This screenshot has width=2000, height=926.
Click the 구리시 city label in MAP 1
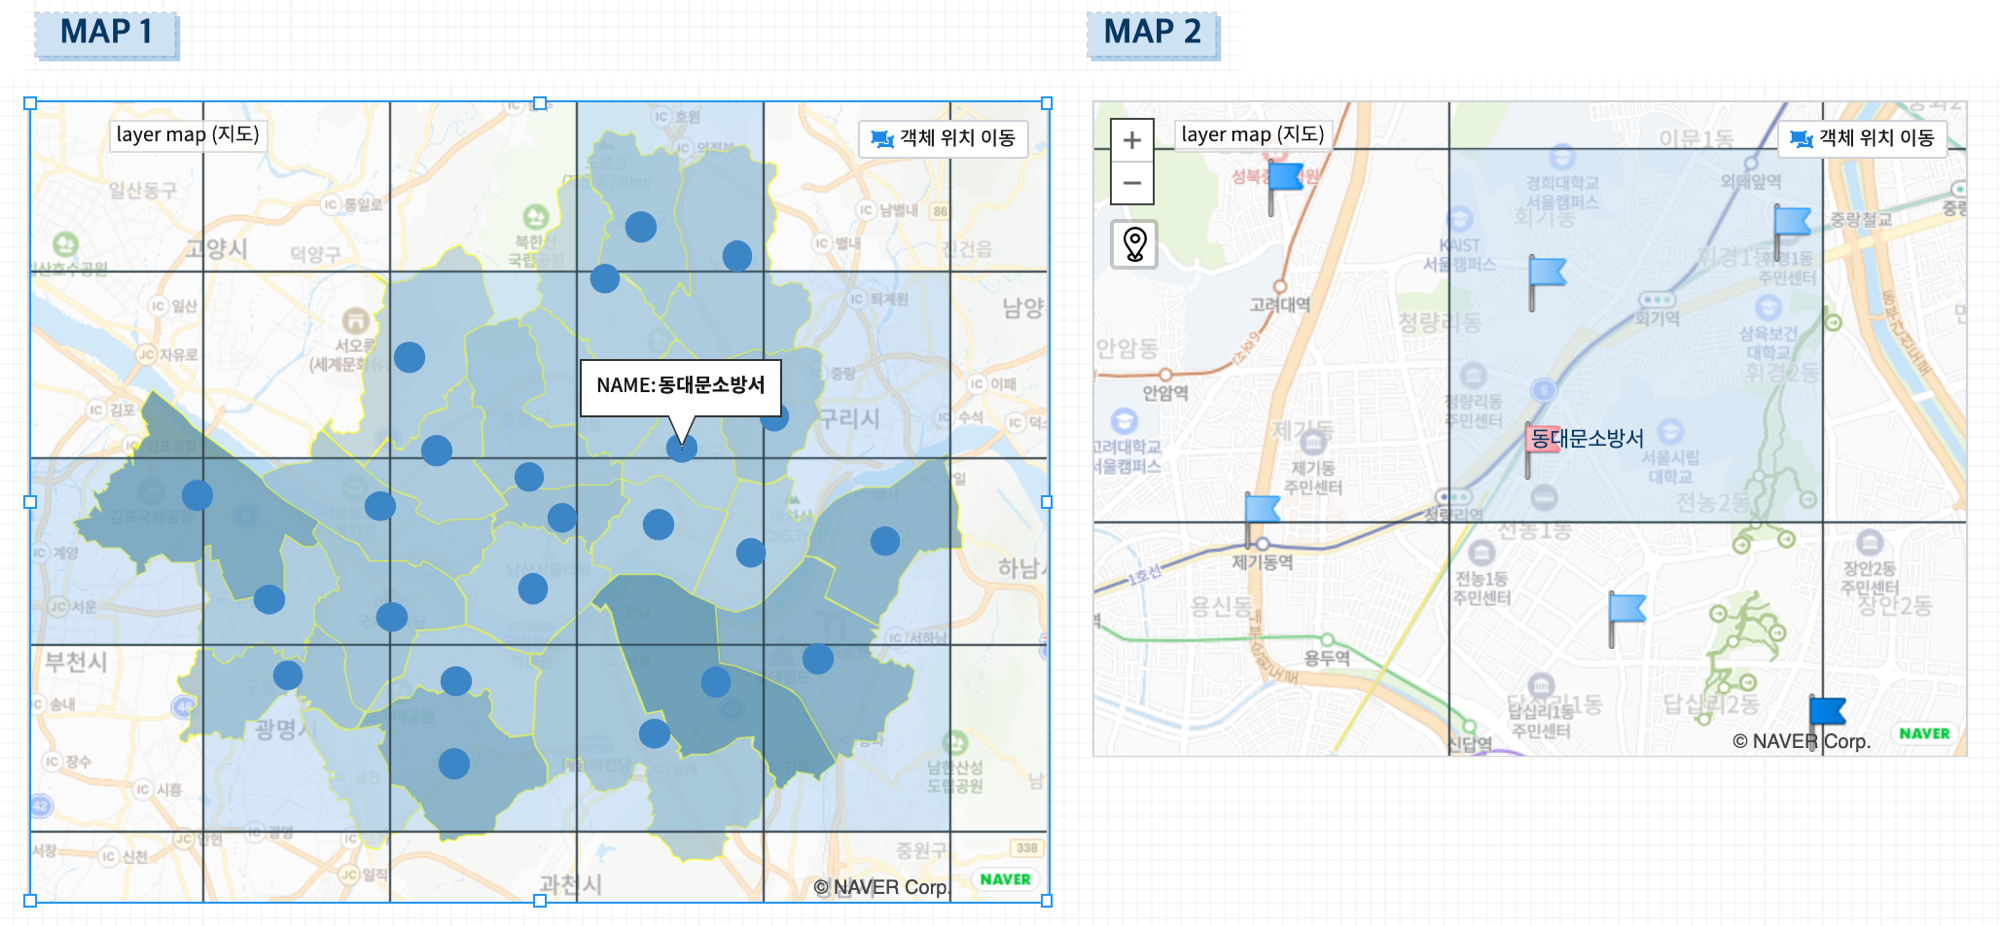tap(849, 418)
